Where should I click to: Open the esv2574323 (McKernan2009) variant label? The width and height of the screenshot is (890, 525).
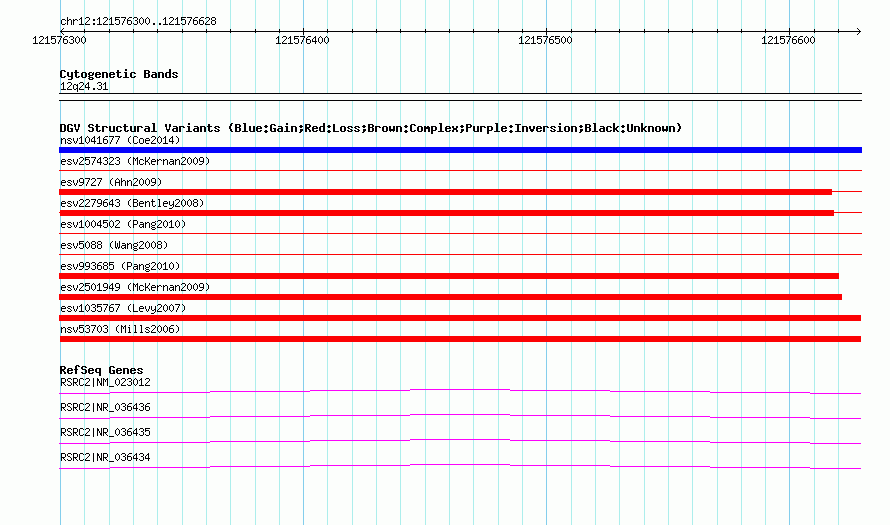(135, 161)
